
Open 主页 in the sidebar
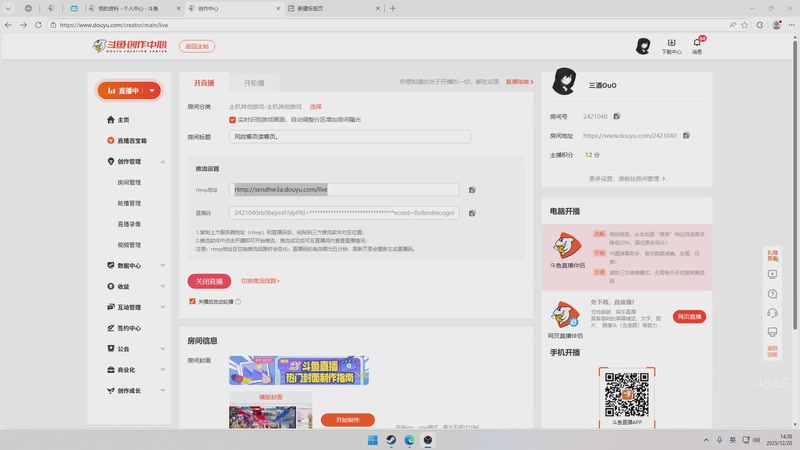coord(118,120)
